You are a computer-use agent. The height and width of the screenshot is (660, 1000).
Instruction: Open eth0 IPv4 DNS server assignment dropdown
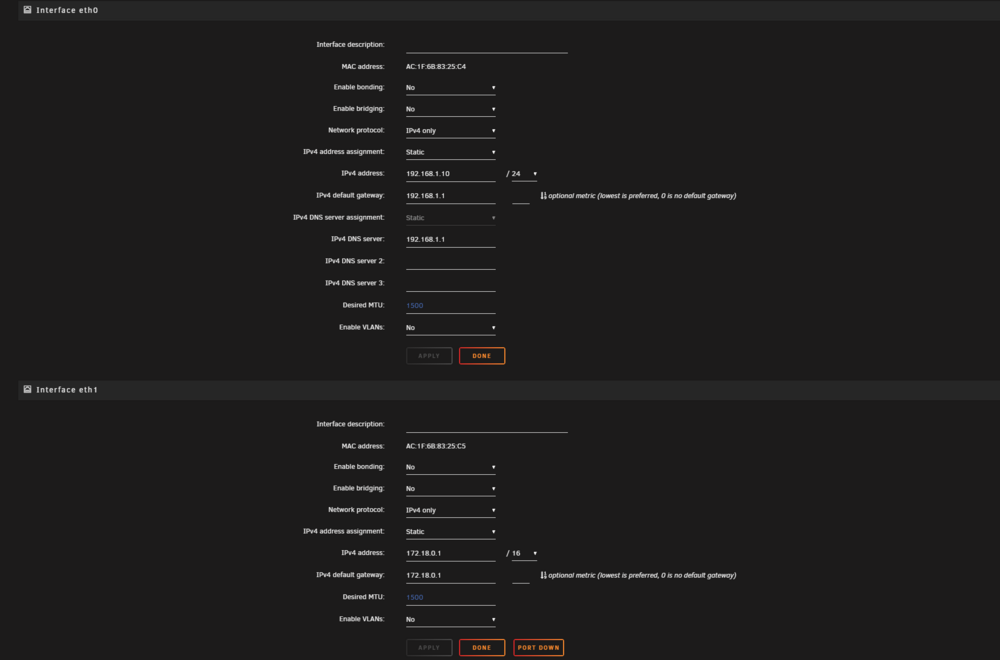[450, 218]
